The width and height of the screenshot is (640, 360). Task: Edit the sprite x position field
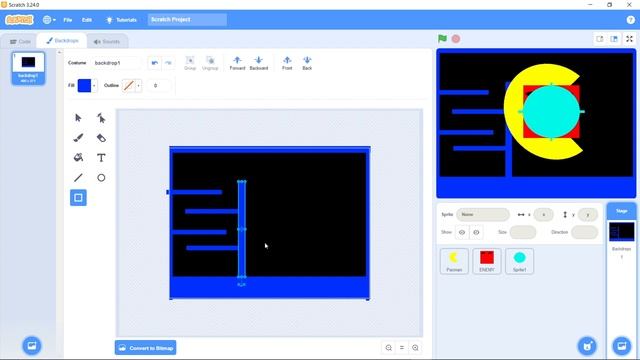click(543, 214)
